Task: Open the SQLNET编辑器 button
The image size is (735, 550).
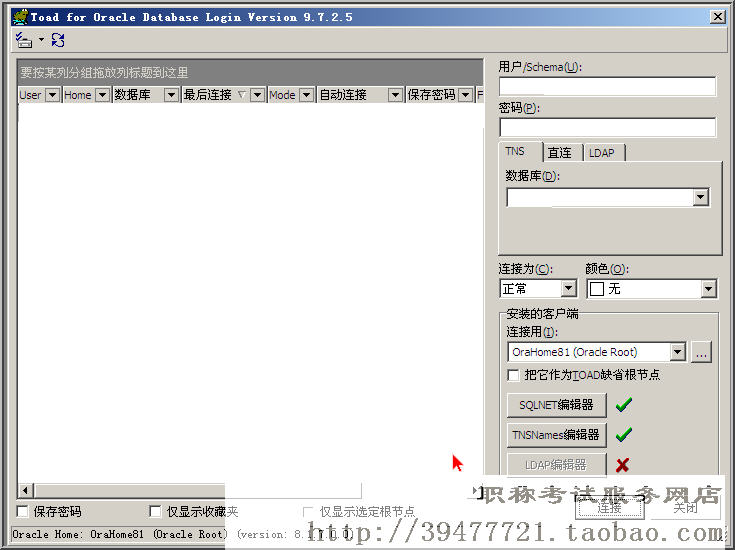Action: (x=556, y=405)
